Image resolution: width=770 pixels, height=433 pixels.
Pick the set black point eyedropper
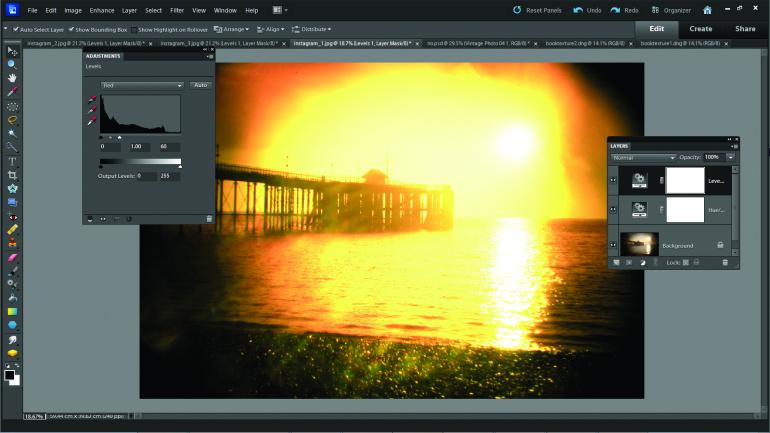[x=92, y=100]
